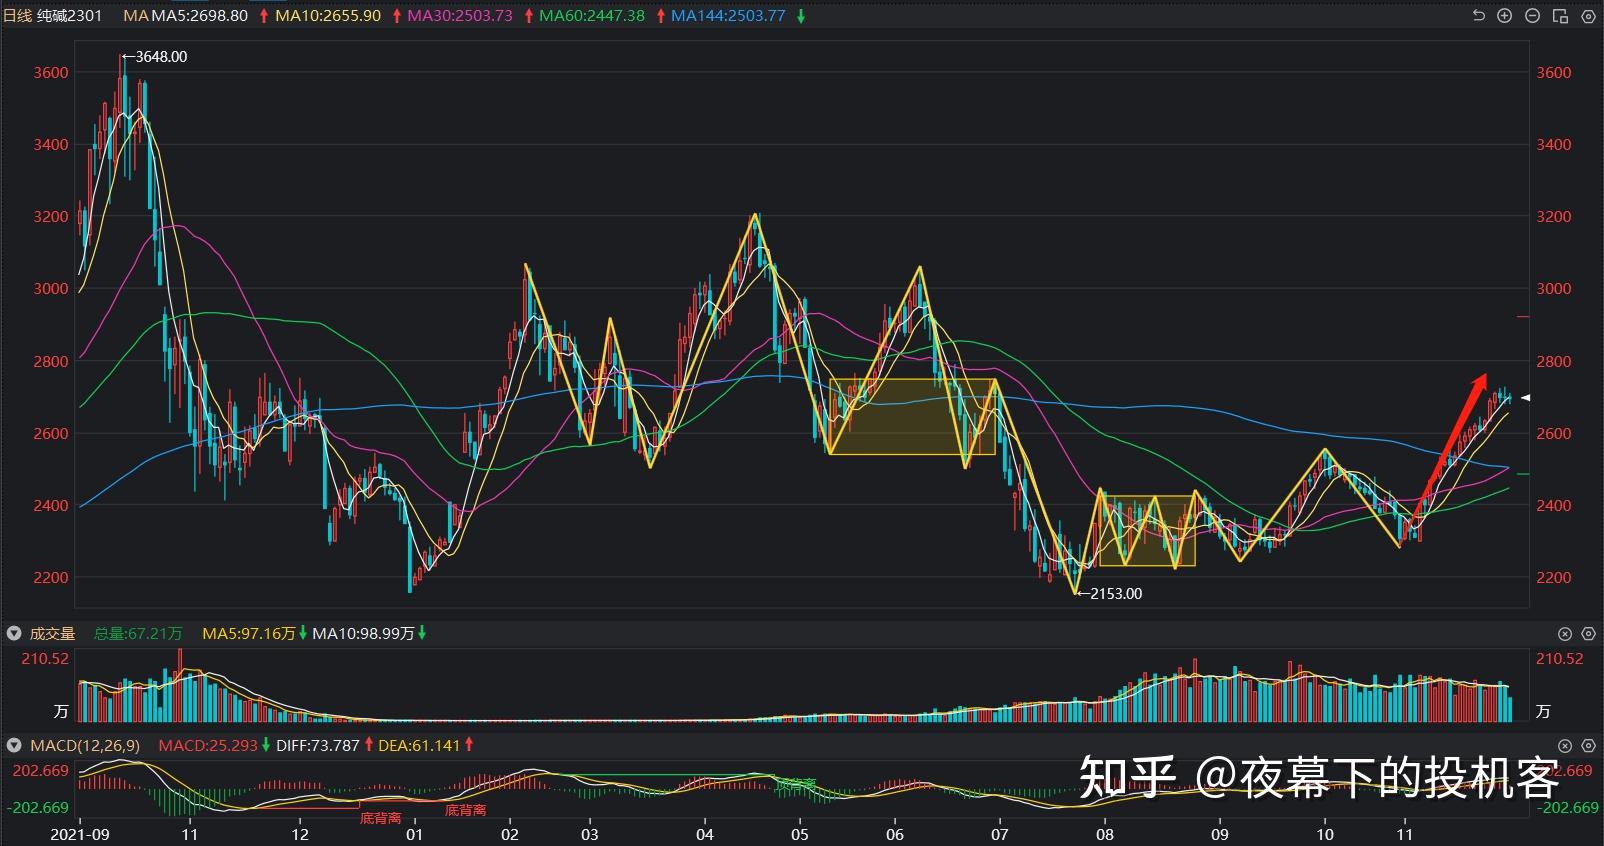The image size is (1604, 846).
Task: Click the volume MA5:97.16万 text
Action: (249, 633)
